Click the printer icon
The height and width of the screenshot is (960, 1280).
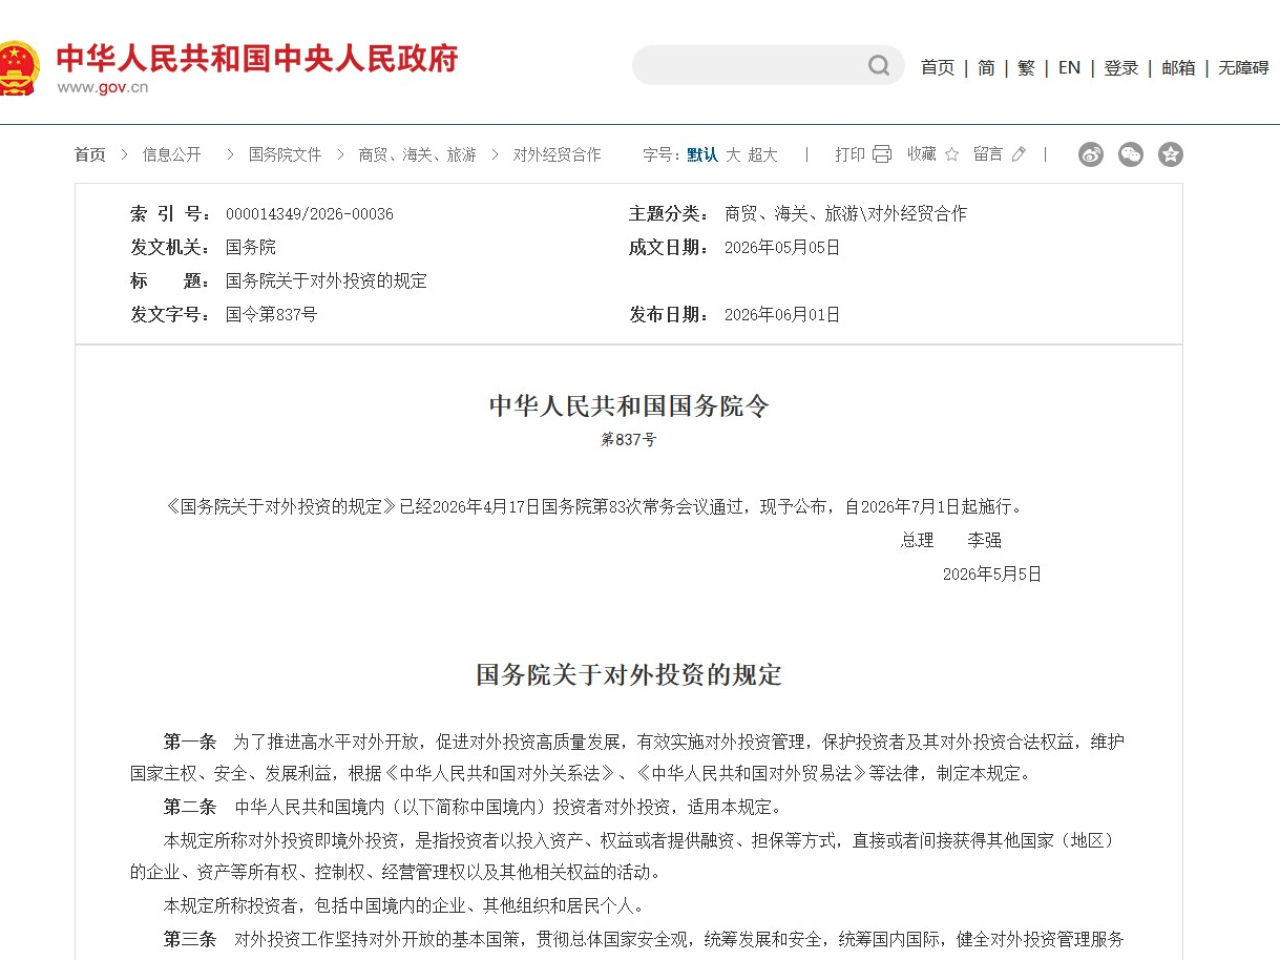882,154
